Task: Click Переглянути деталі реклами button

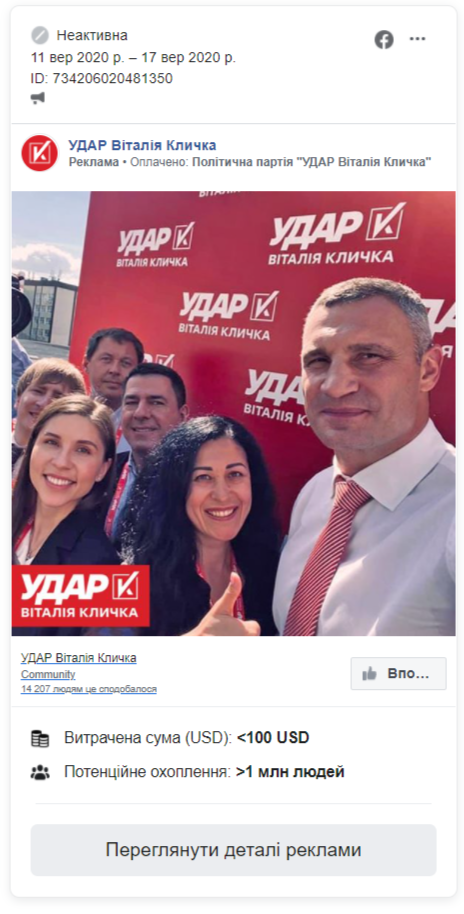Action: (x=233, y=850)
